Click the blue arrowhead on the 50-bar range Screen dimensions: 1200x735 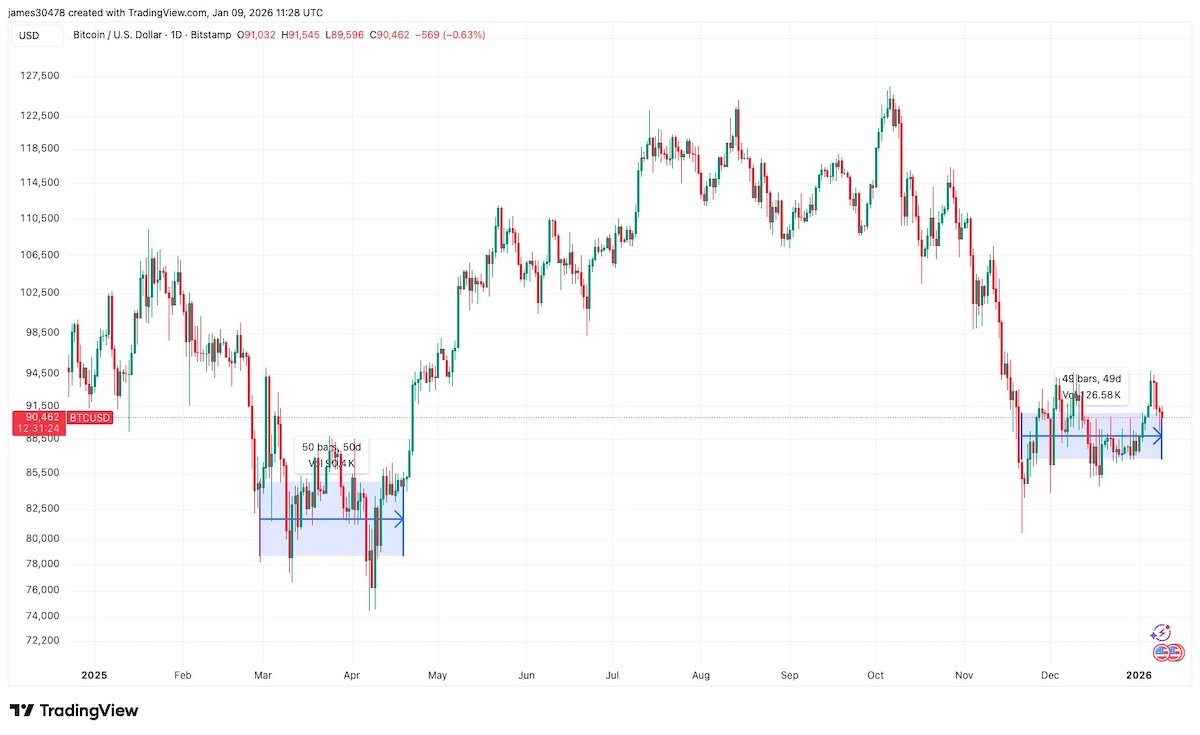click(398, 520)
